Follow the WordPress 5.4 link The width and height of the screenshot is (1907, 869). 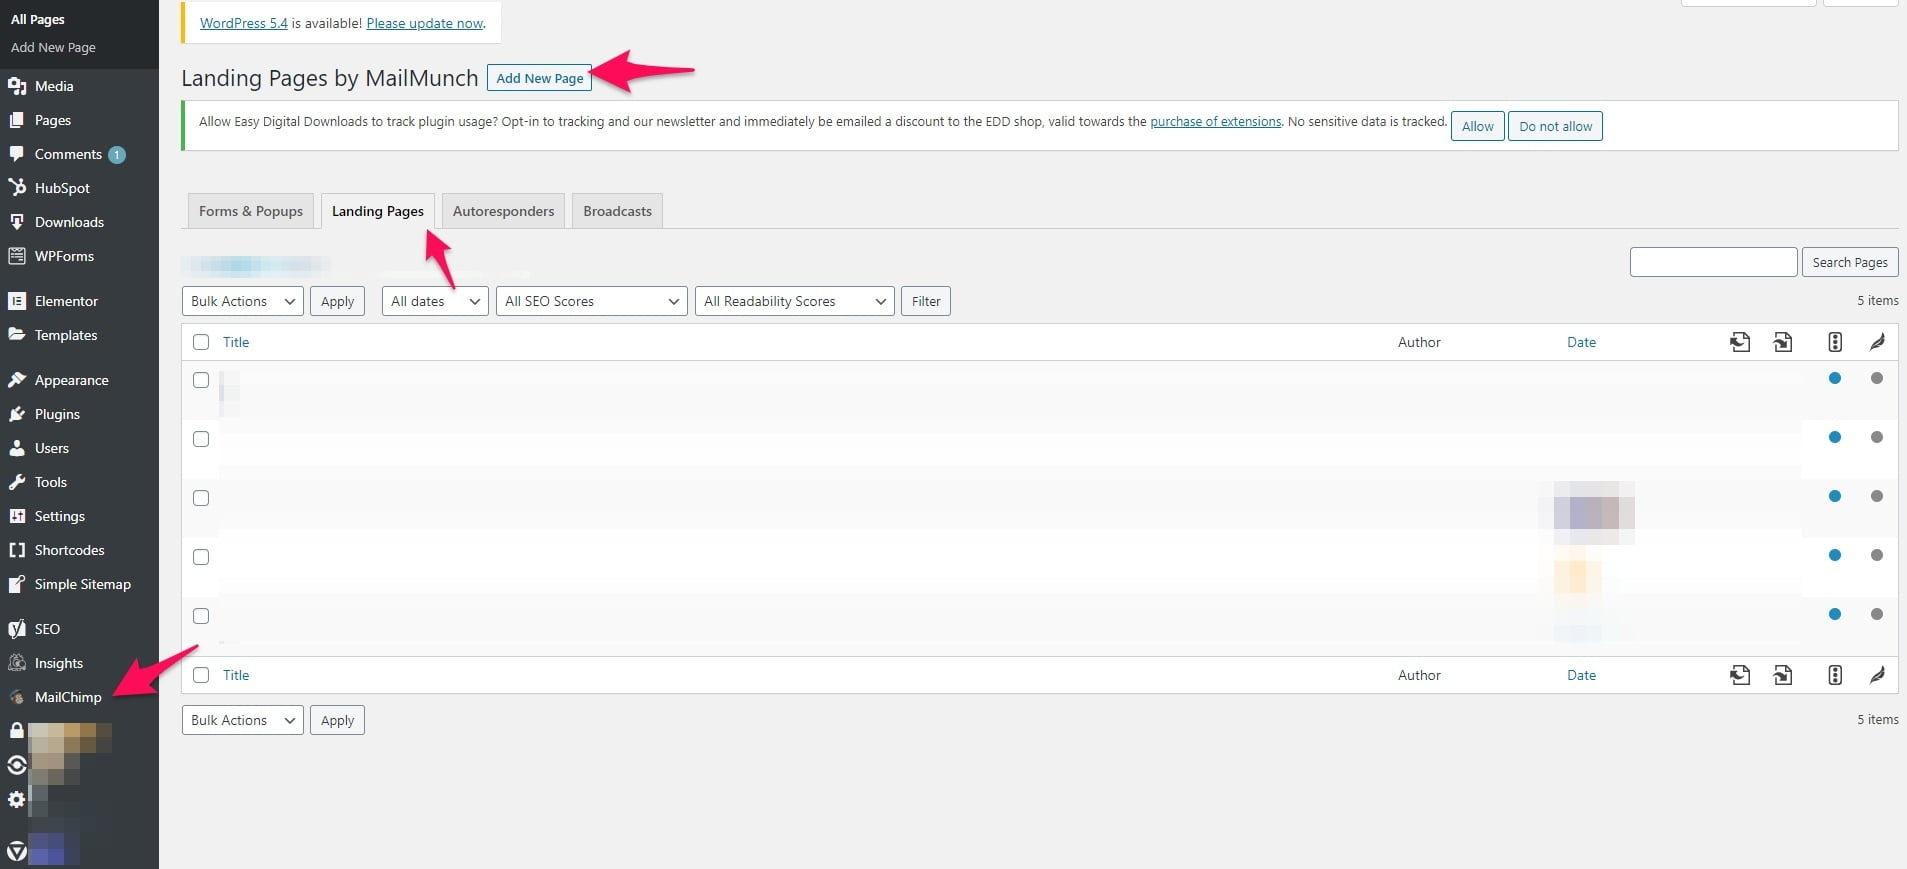[244, 23]
